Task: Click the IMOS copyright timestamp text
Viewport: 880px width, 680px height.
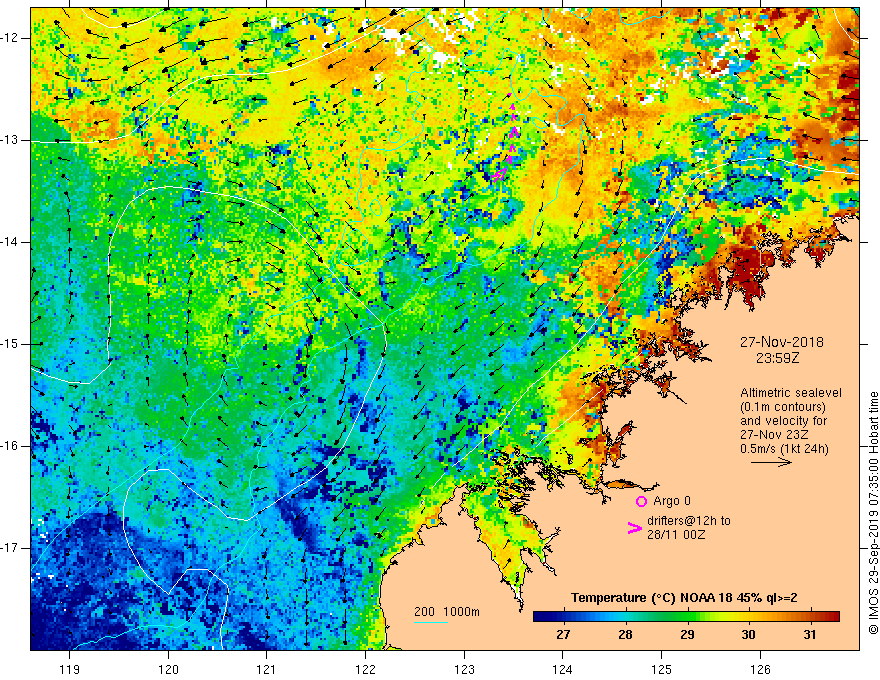Action: [x=873, y=513]
